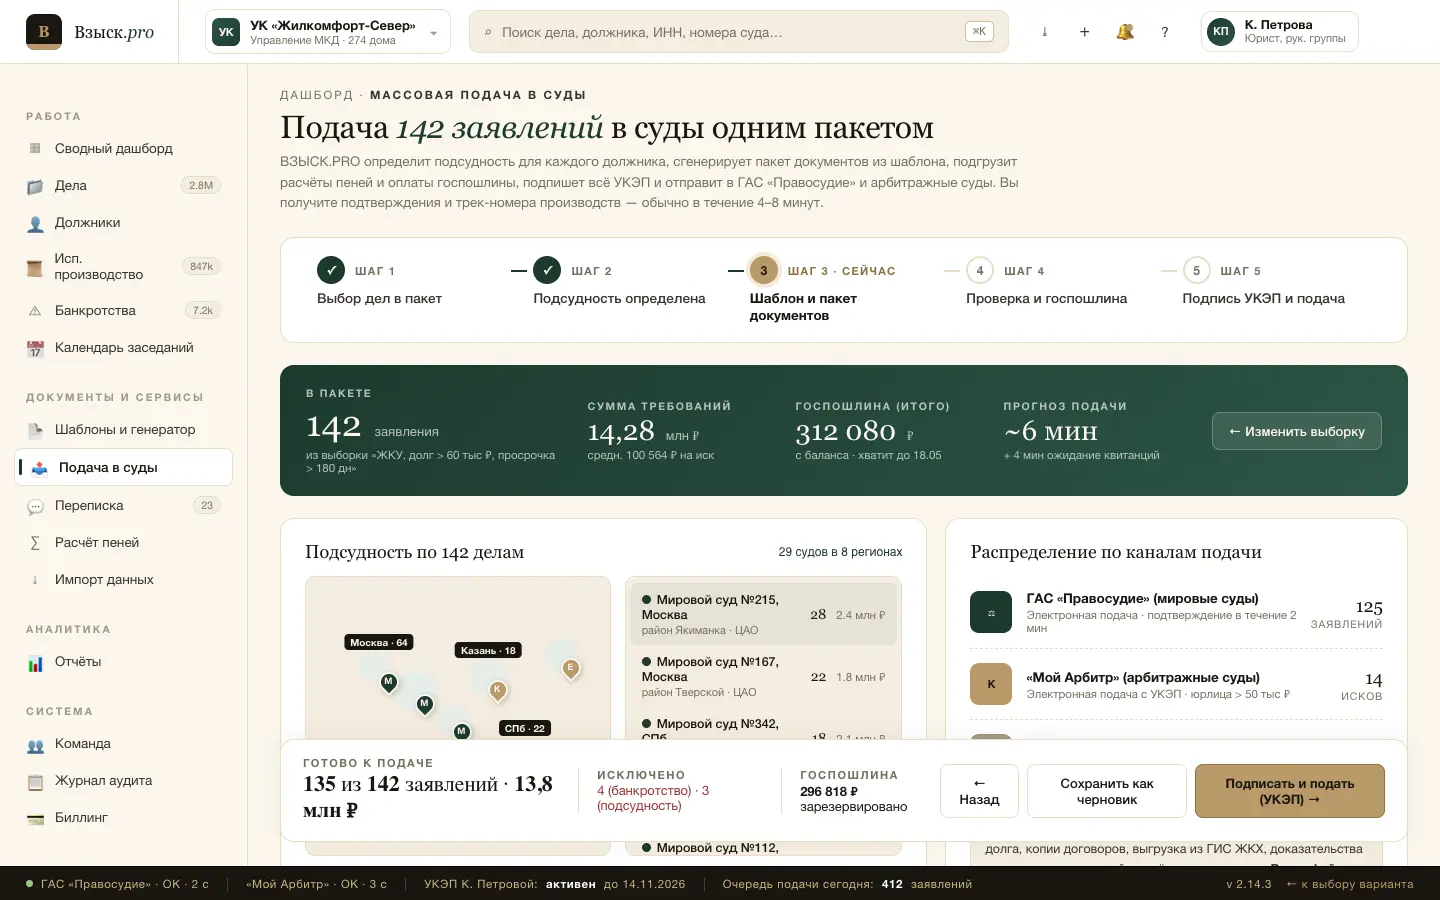Click «Мой Арбитр» status in footer

(316, 884)
